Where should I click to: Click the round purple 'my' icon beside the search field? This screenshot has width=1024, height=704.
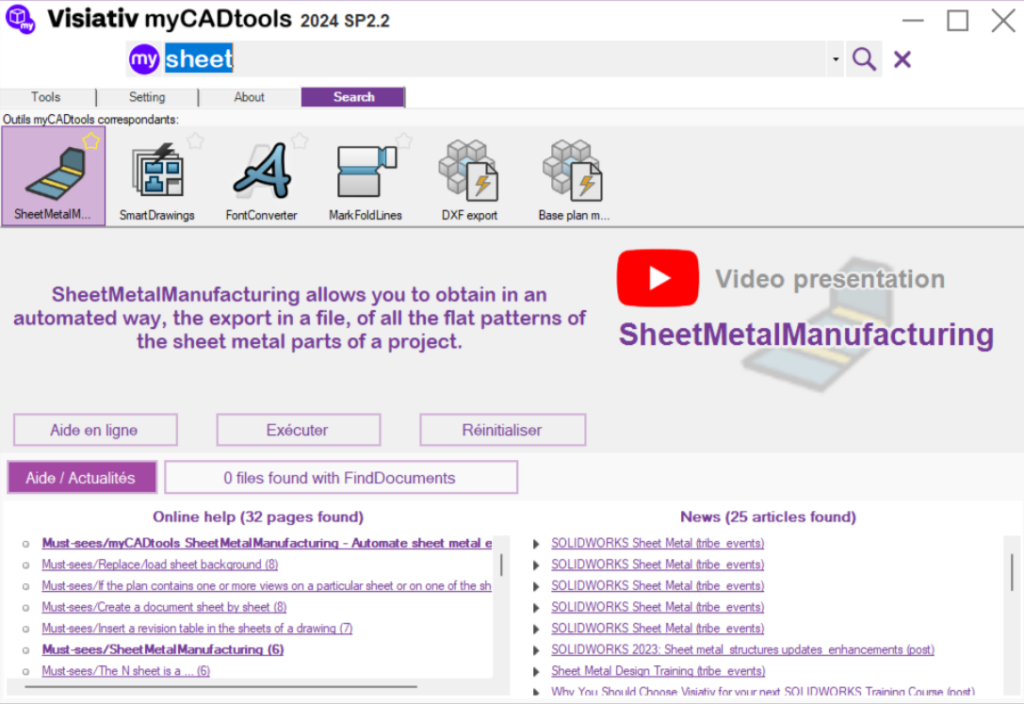coord(144,59)
